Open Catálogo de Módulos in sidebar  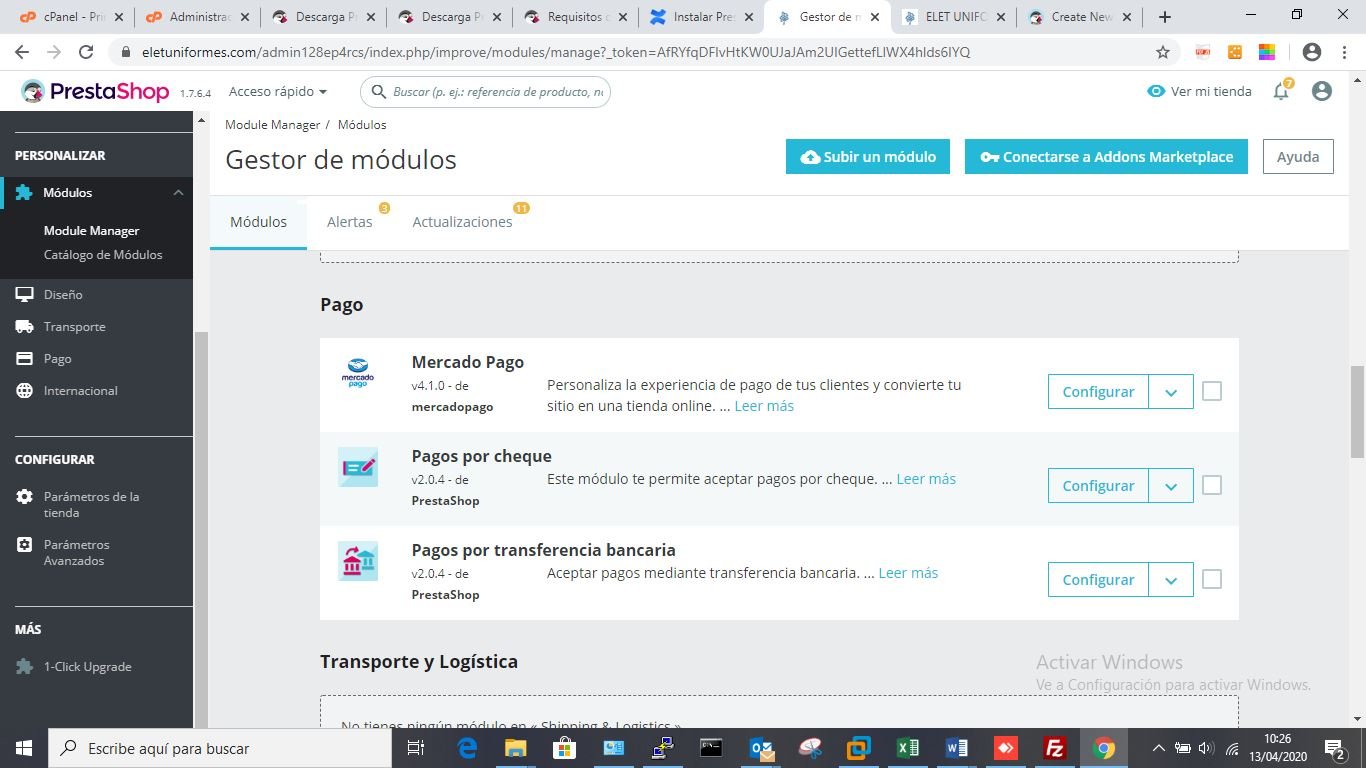(x=103, y=255)
